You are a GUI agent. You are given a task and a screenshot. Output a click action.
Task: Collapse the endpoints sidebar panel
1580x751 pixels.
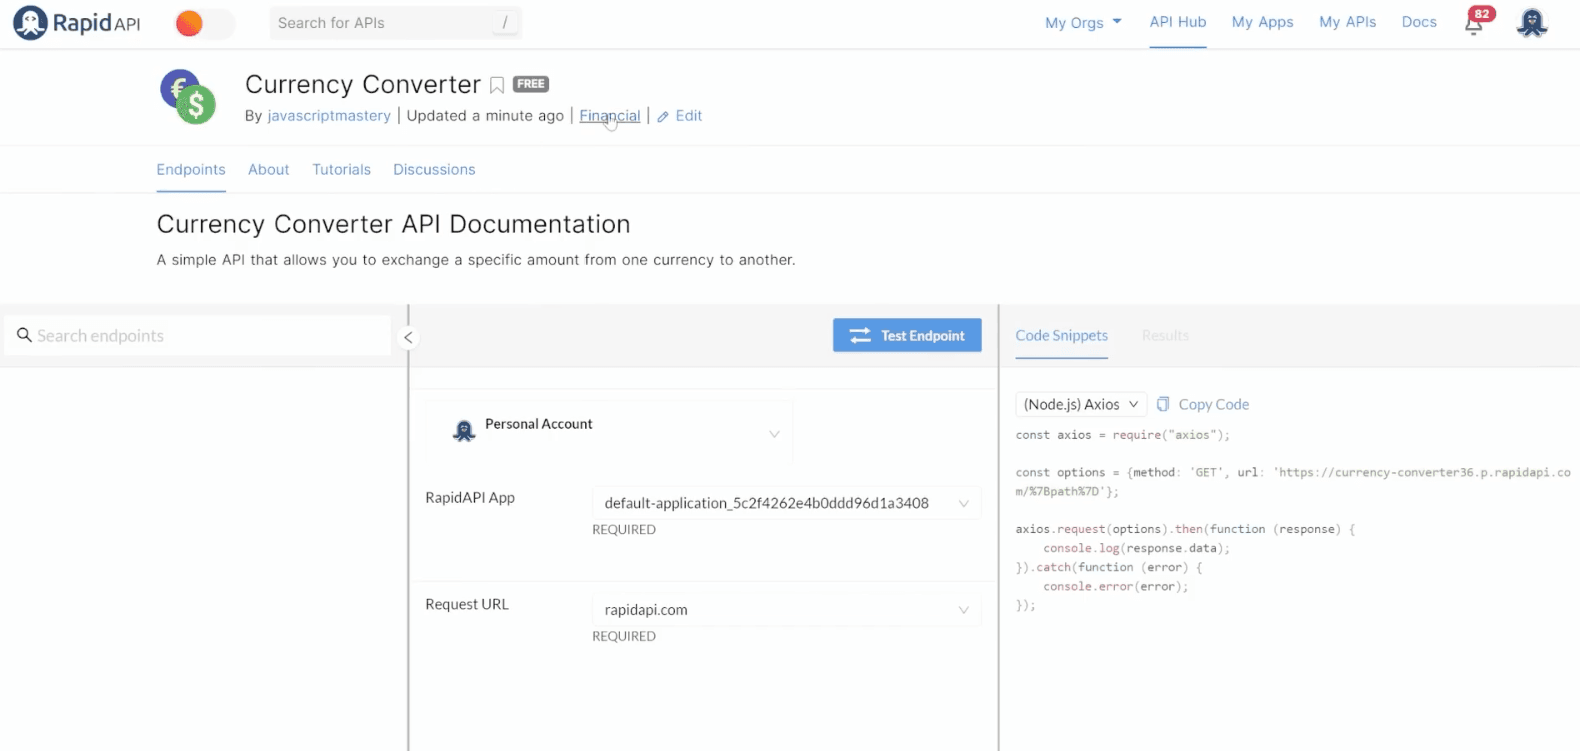tap(408, 337)
